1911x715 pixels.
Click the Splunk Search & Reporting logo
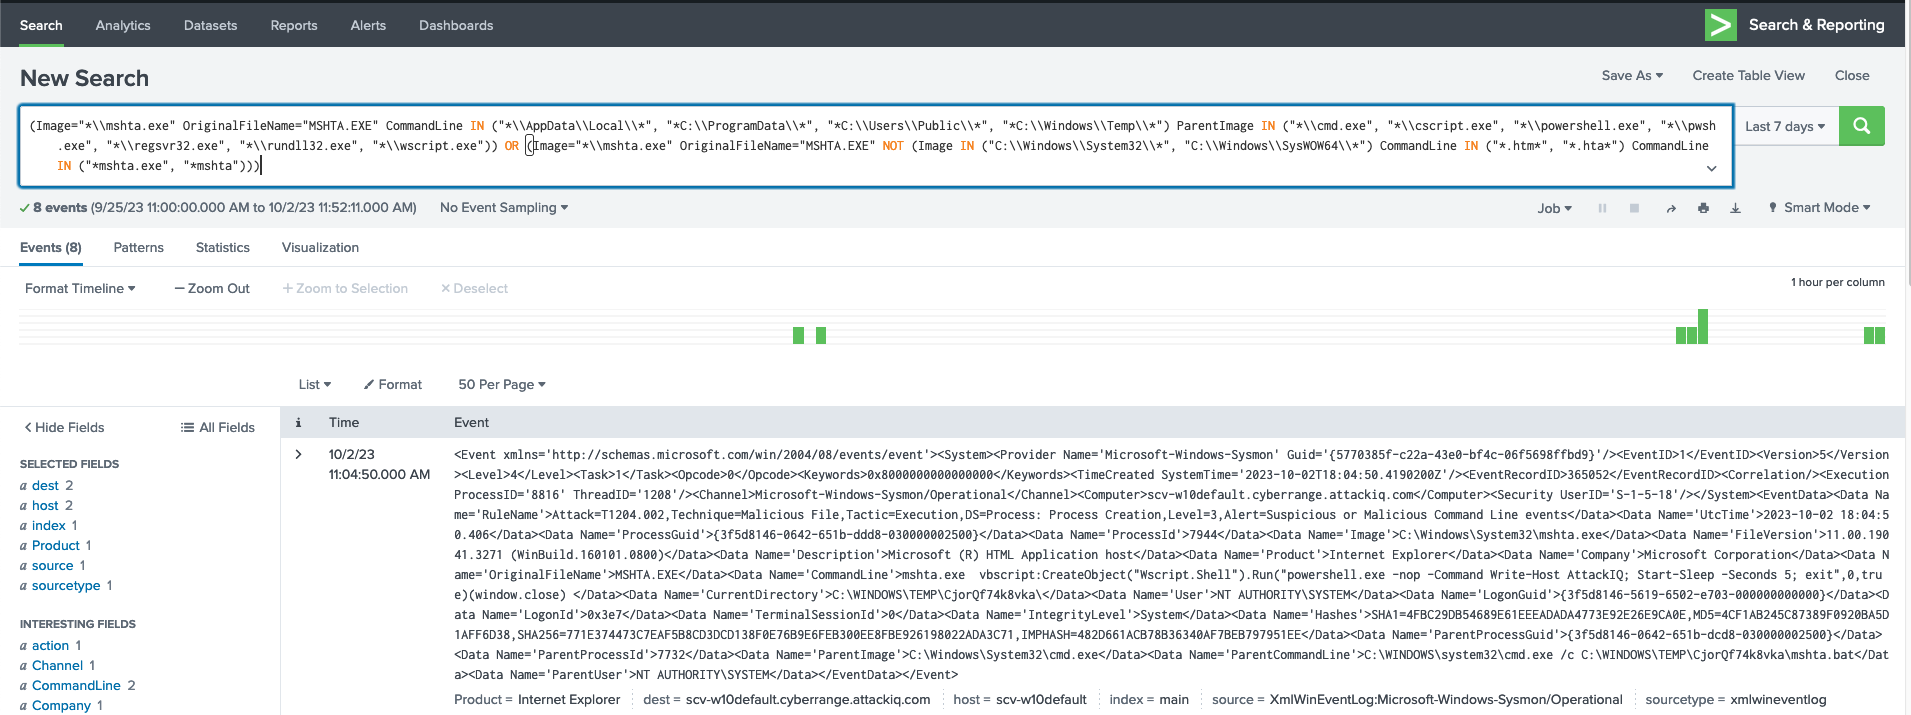pyautogui.click(x=1720, y=25)
